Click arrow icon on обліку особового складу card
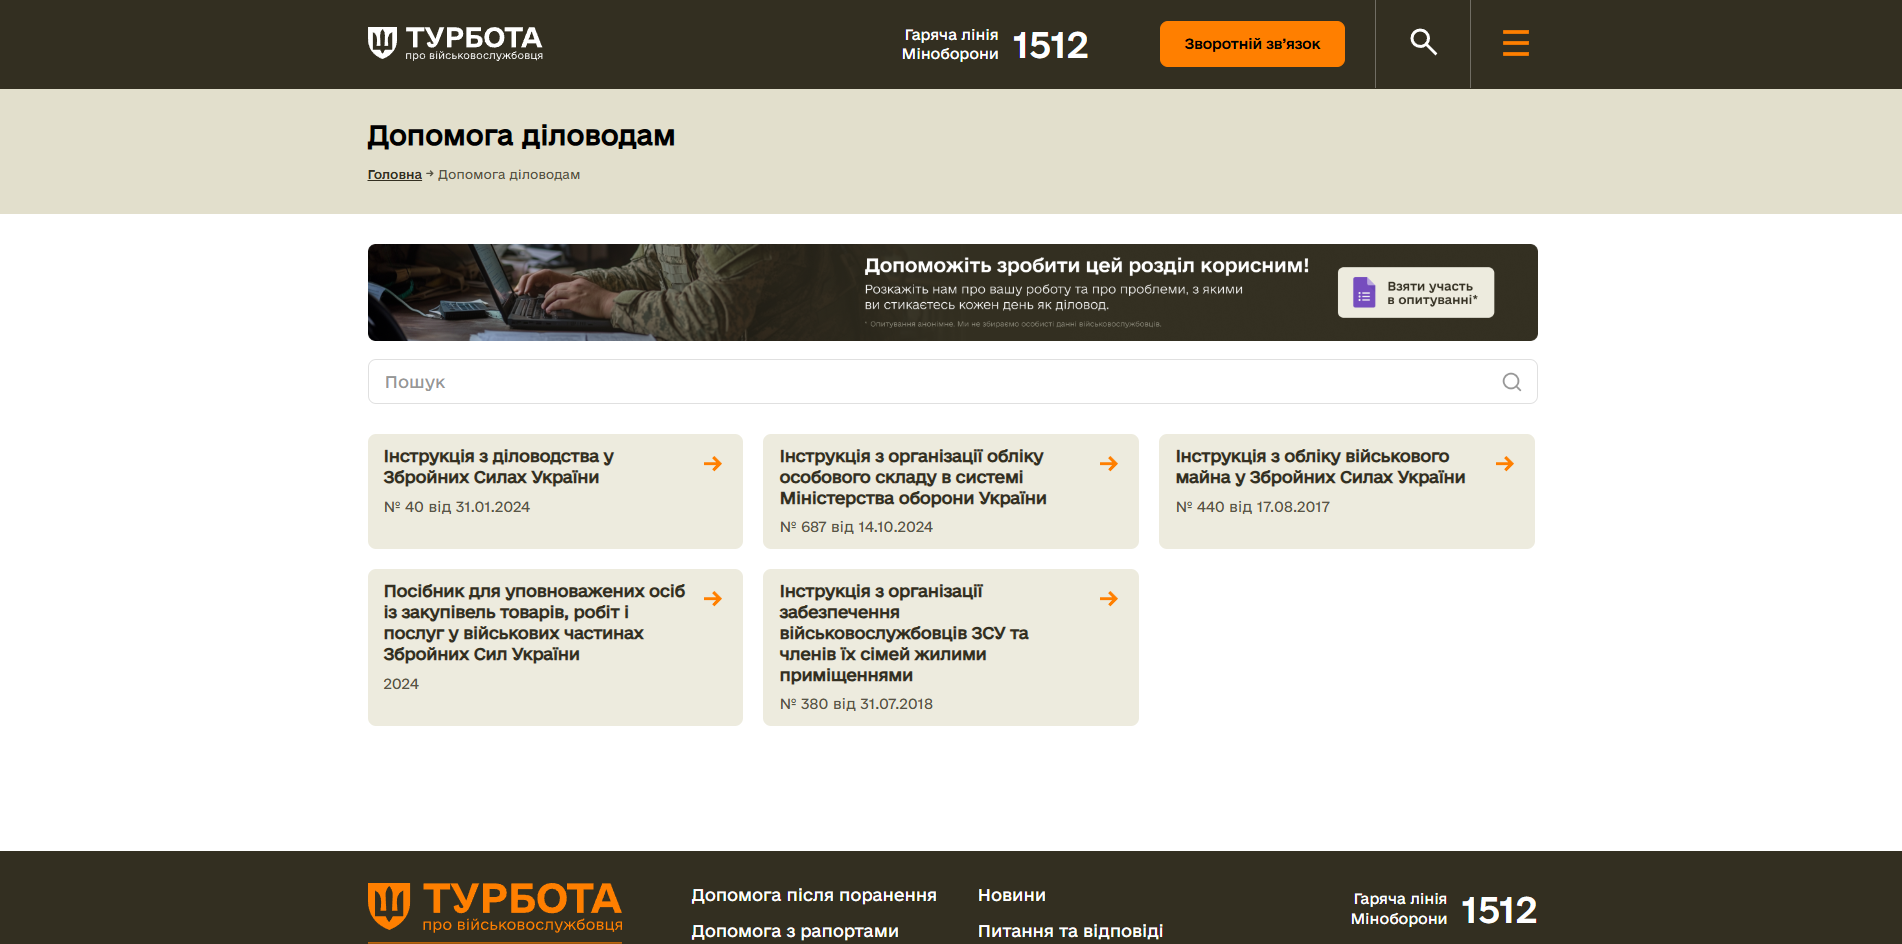The image size is (1902, 944). pos(1108,463)
